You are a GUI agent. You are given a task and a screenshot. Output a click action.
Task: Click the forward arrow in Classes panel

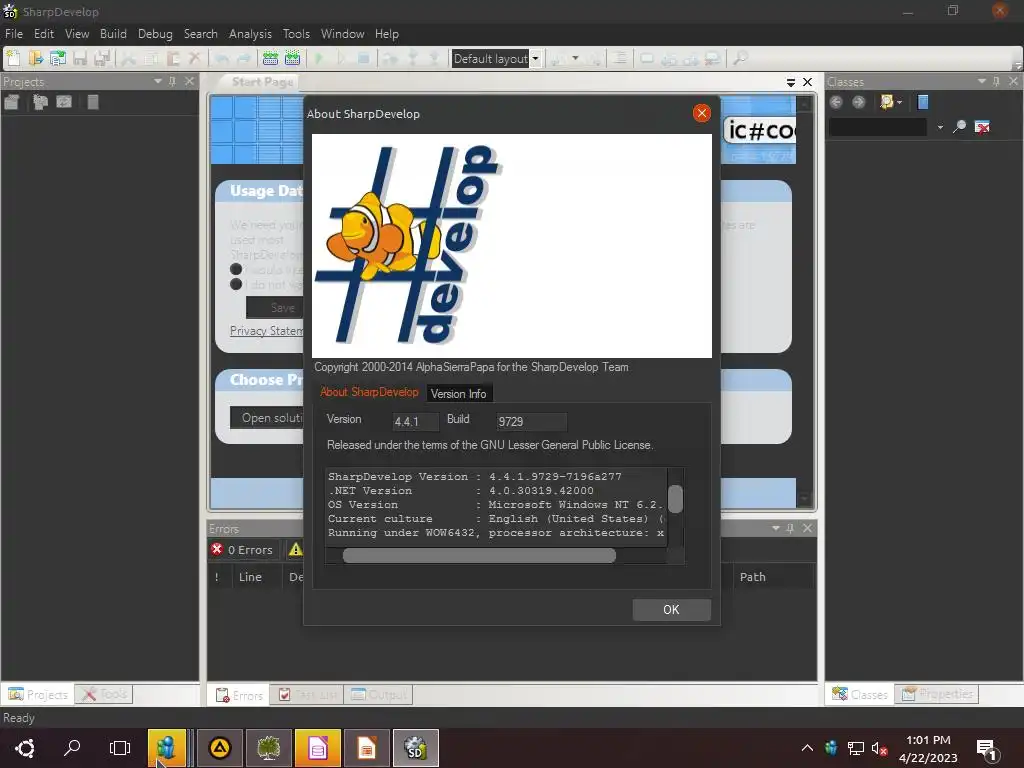coord(859,102)
